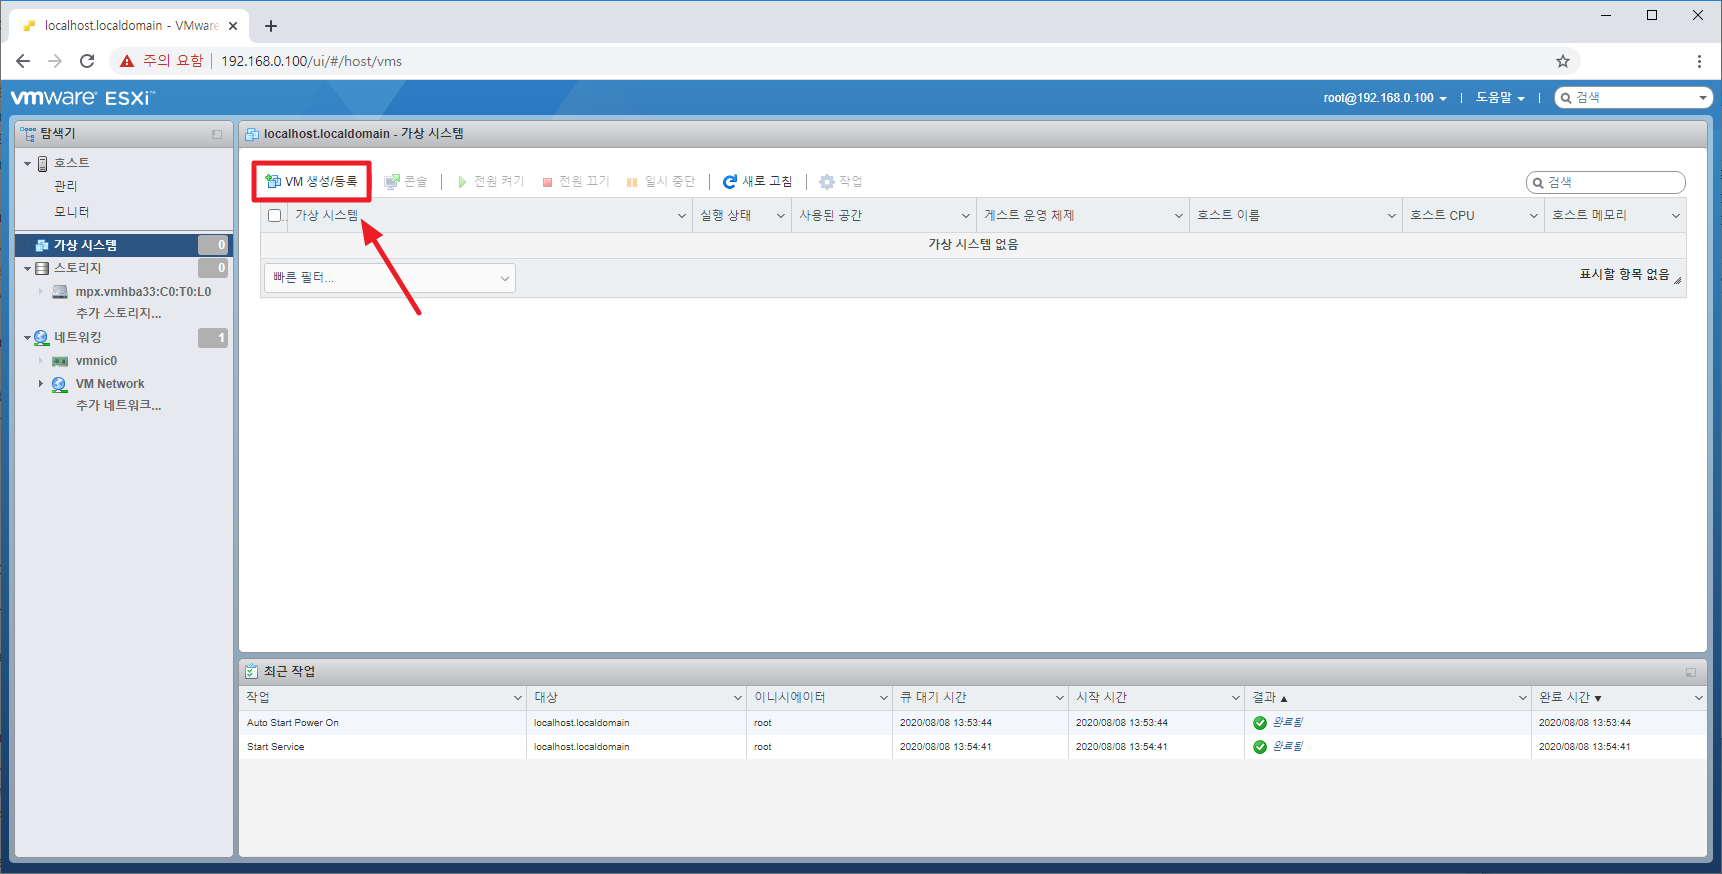Click the browser address bar URL
1722x874 pixels.
tap(311, 61)
